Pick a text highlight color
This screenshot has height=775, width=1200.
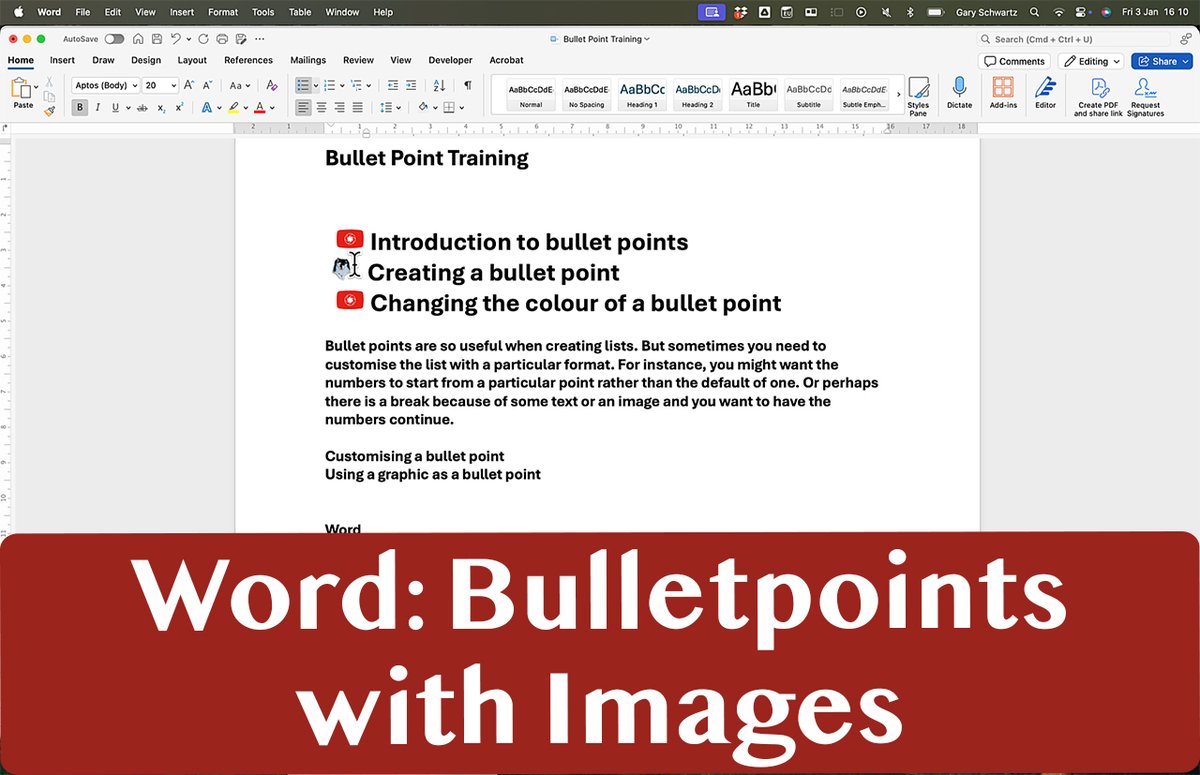234,107
